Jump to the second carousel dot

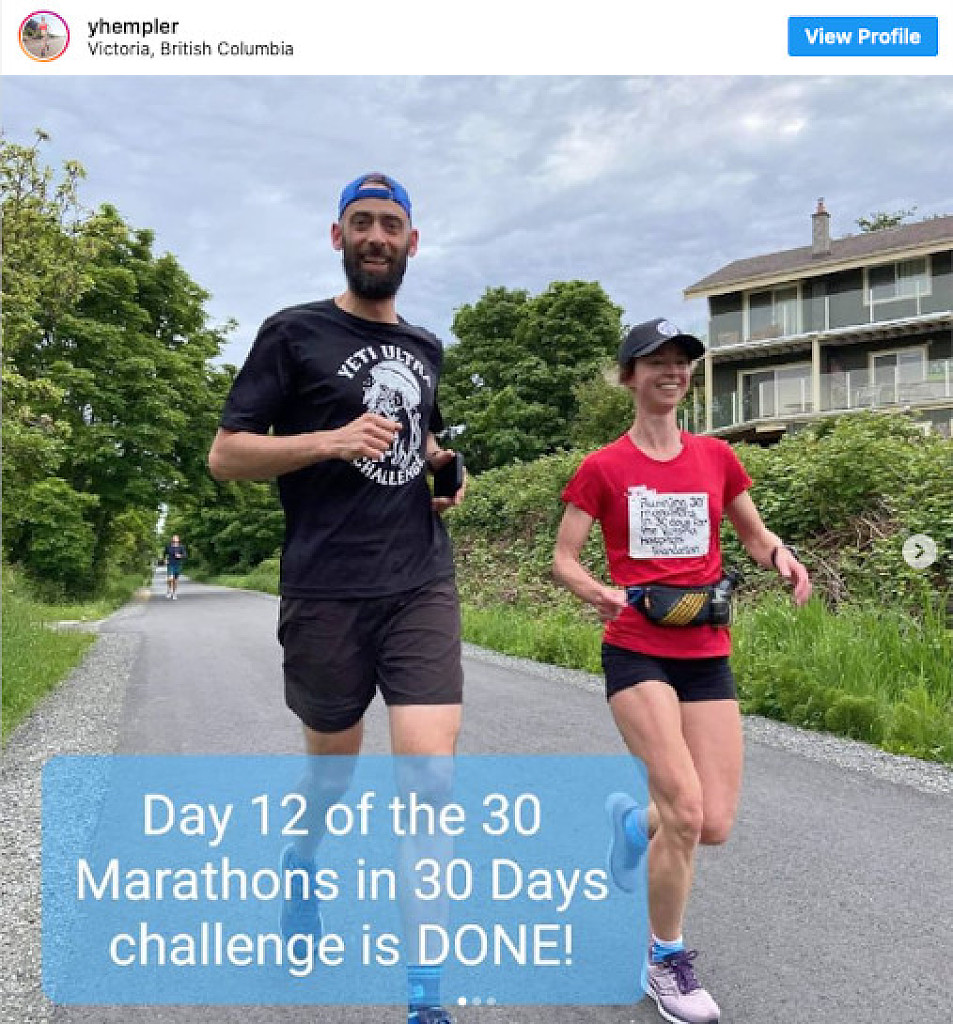point(477,1000)
